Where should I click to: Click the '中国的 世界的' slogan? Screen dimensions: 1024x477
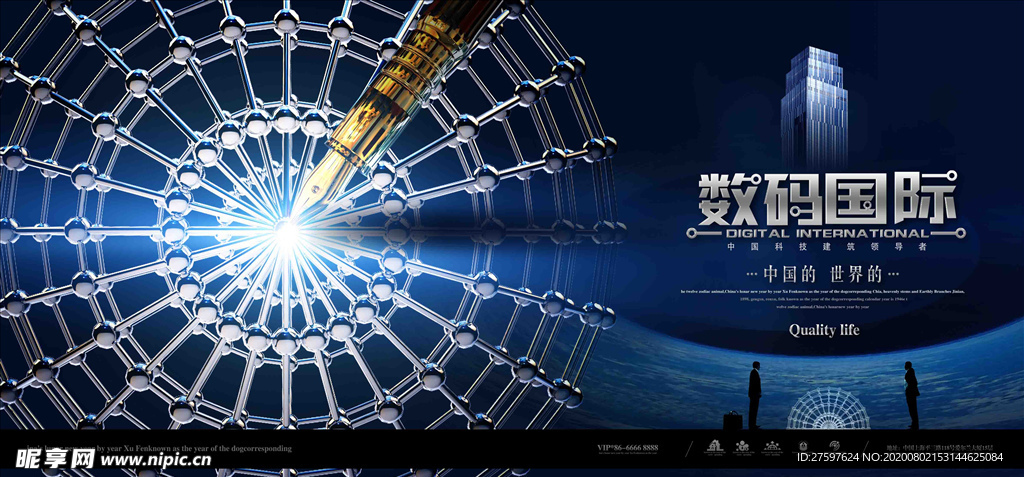822,272
